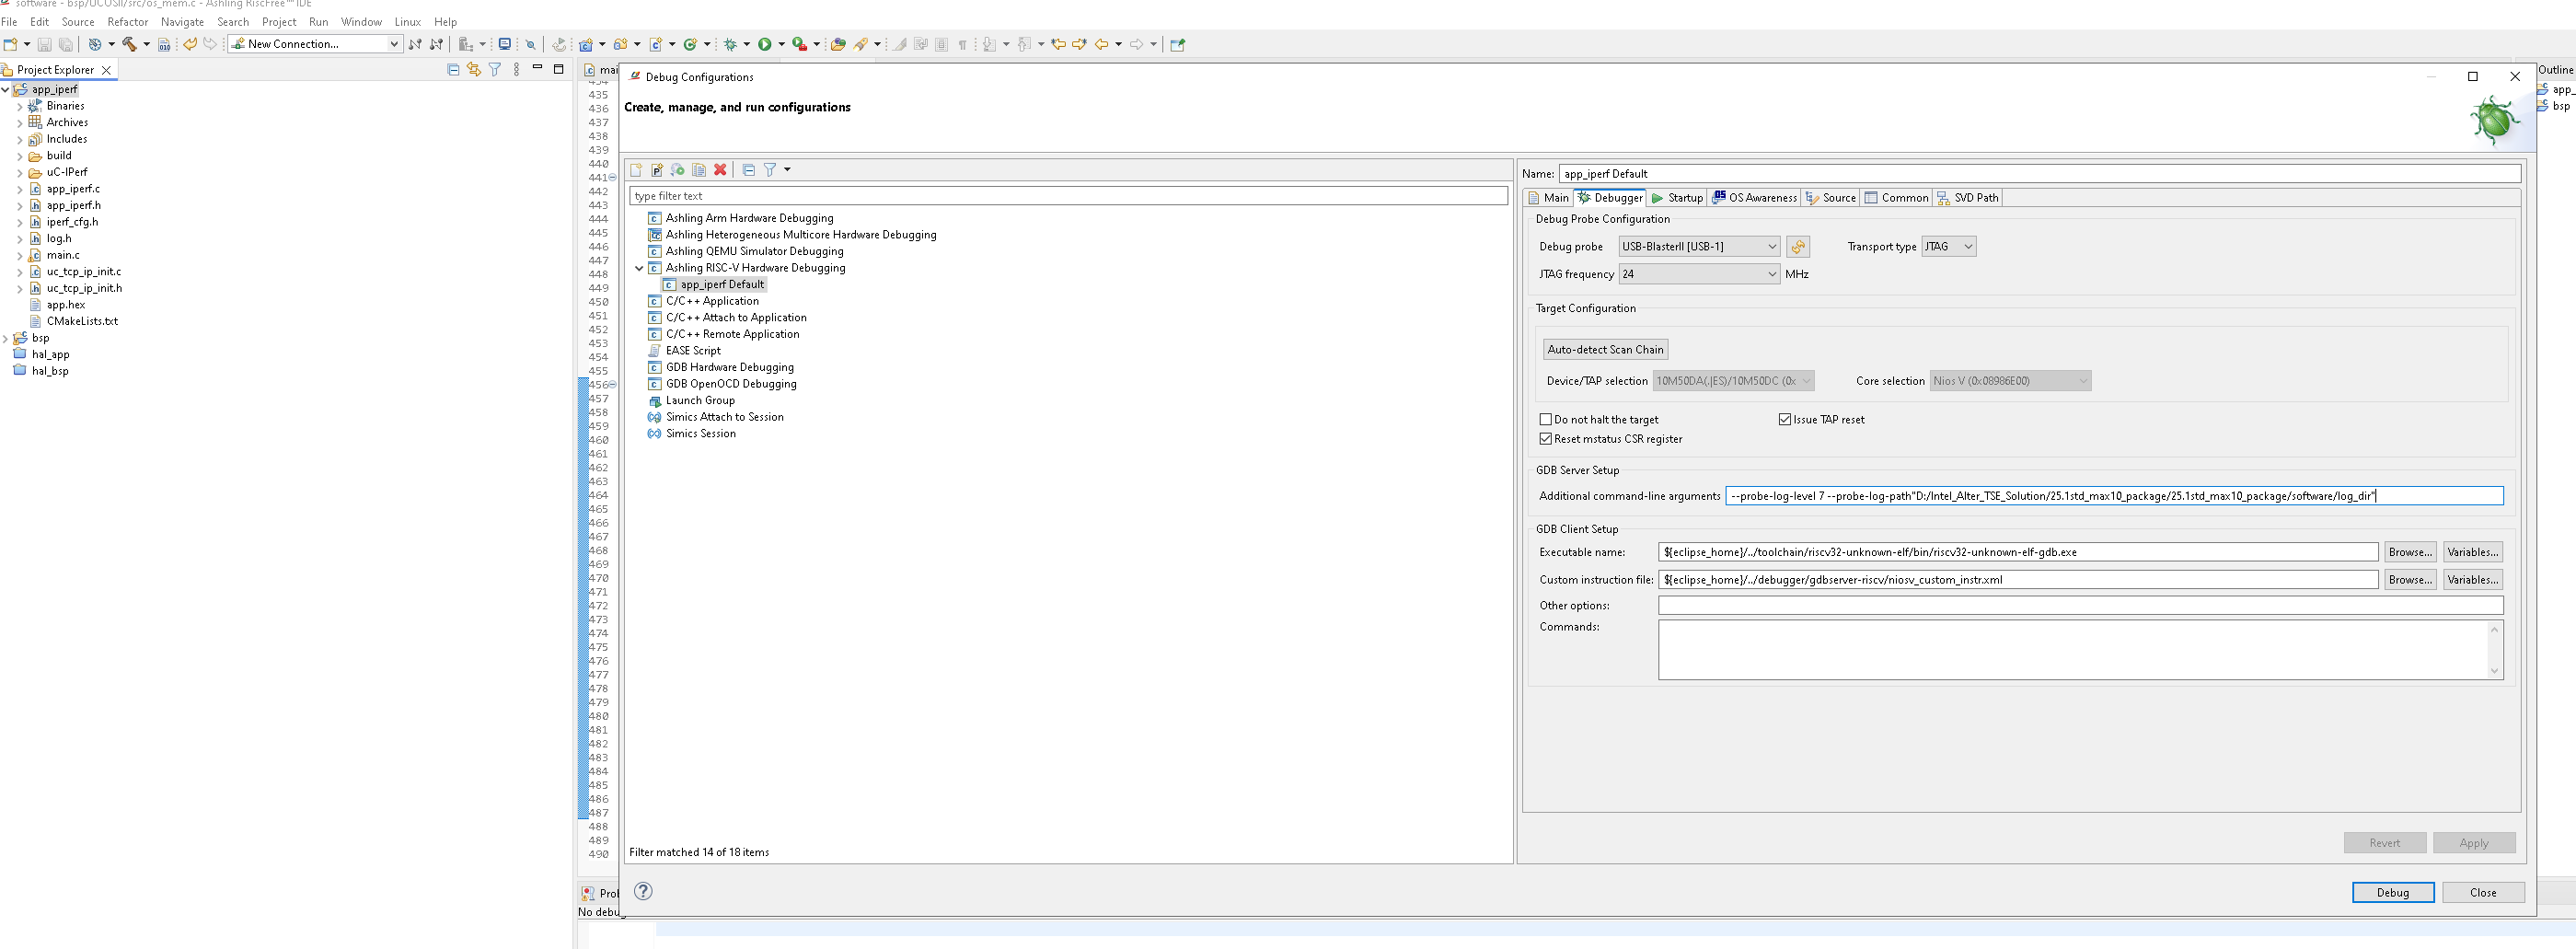Open the dialog help question-mark icon
This screenshot has height=949, width=2576.
point(643,891)
